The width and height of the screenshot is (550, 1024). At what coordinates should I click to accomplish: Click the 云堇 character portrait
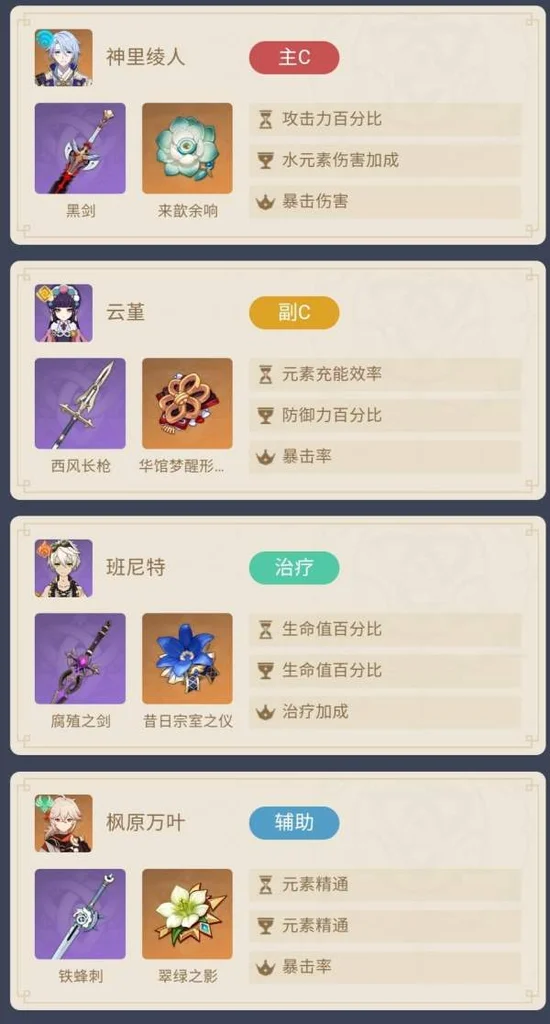pyautogui.click(x=63, y=313)
